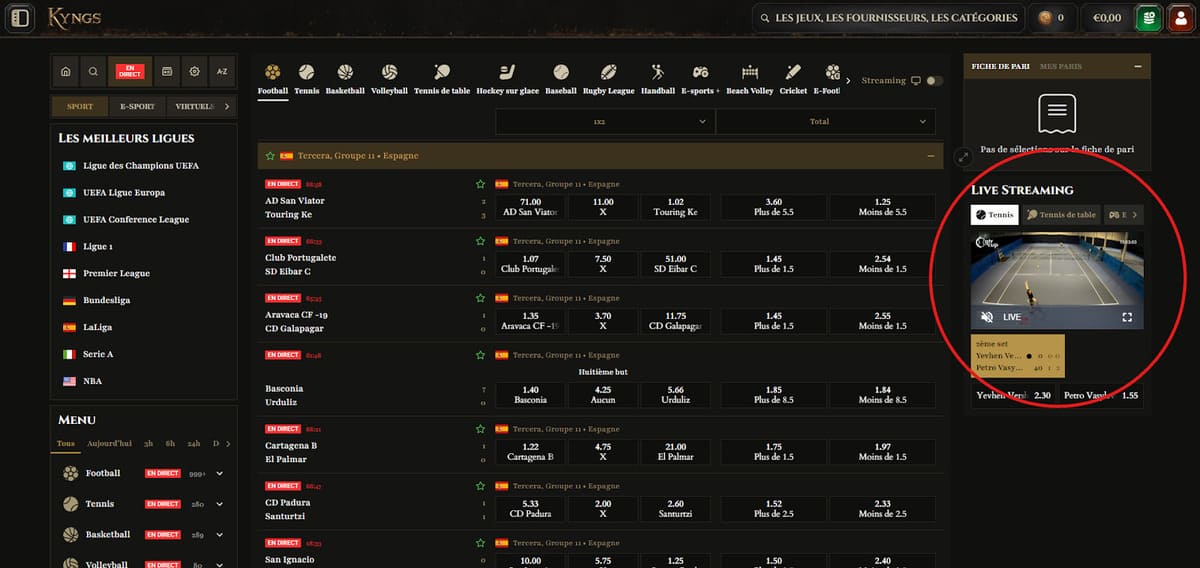Select E-sports + in sports bar
Image resolution: width=1200 pixels, height=568 pixels.
[x=701, y=79]
